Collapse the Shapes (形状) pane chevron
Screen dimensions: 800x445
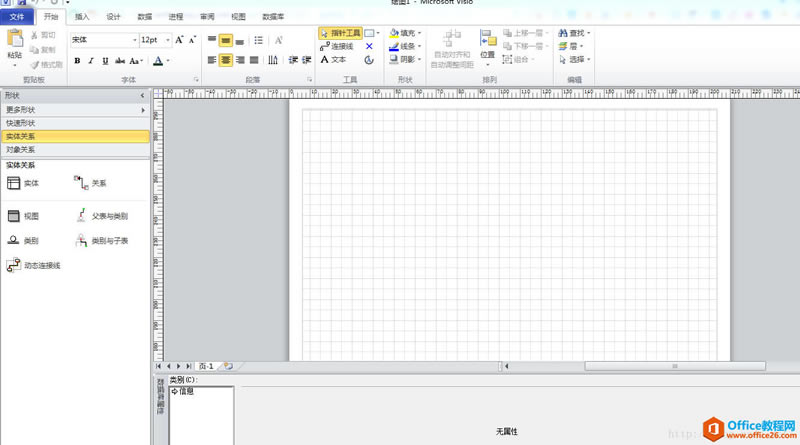142,95
